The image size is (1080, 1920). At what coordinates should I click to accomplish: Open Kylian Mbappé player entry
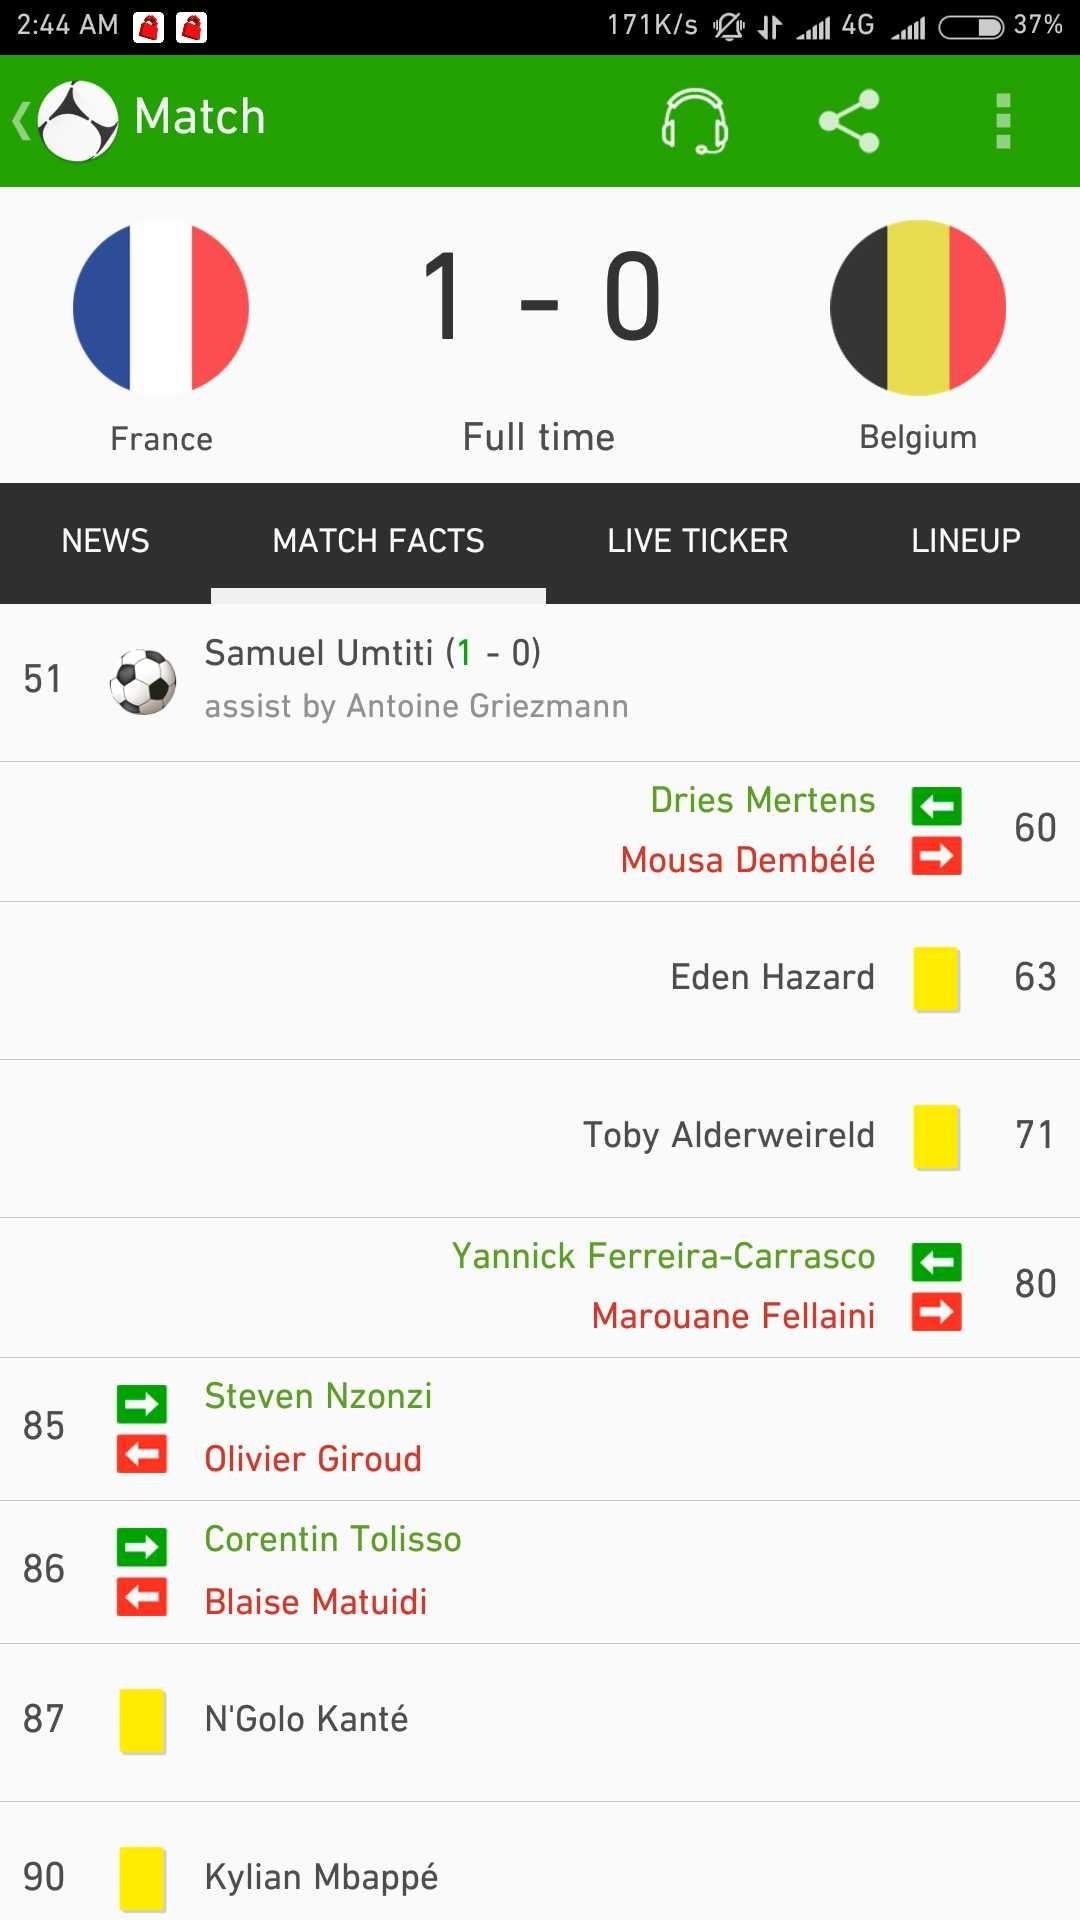pyautogui.click(x=540, y=1862)
